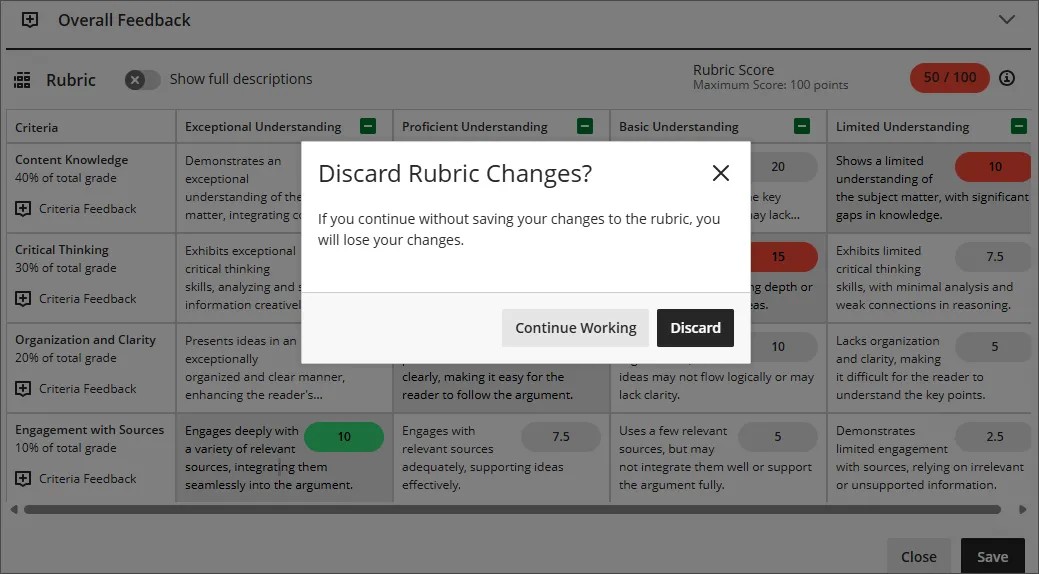Save the rubric with Save button
Image resolution: width=1039 pixels, height=574 pixels.
[x=992, y=557]
